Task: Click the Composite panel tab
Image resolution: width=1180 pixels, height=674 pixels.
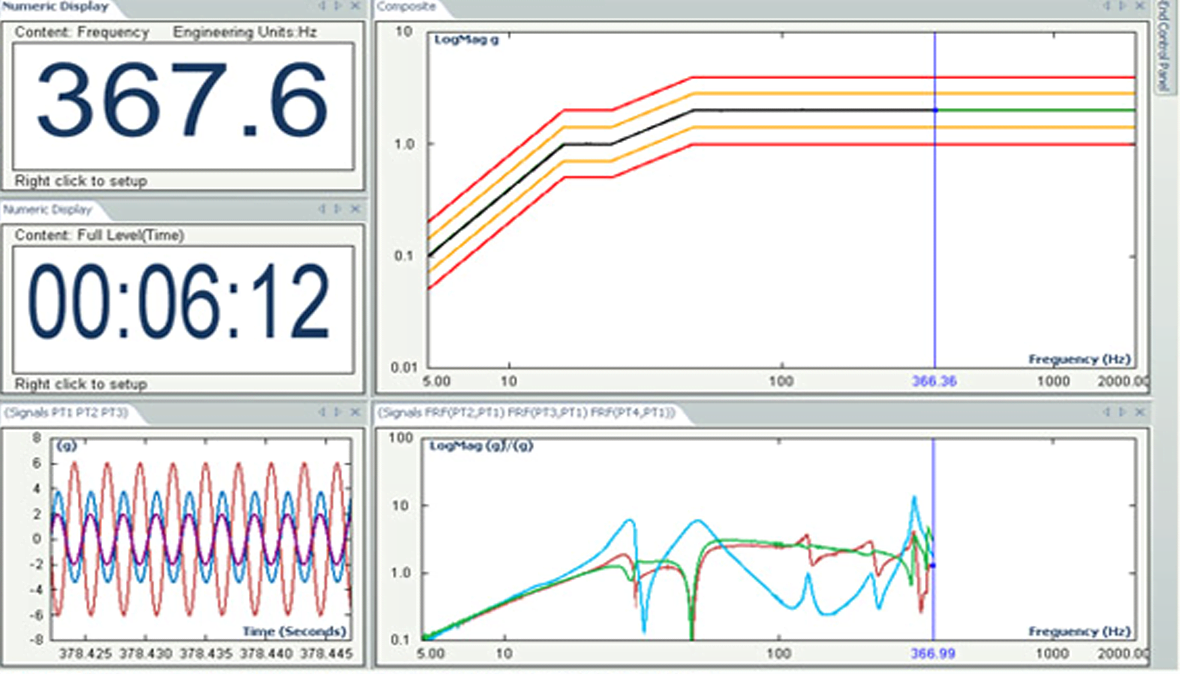Action: (407, 7)
